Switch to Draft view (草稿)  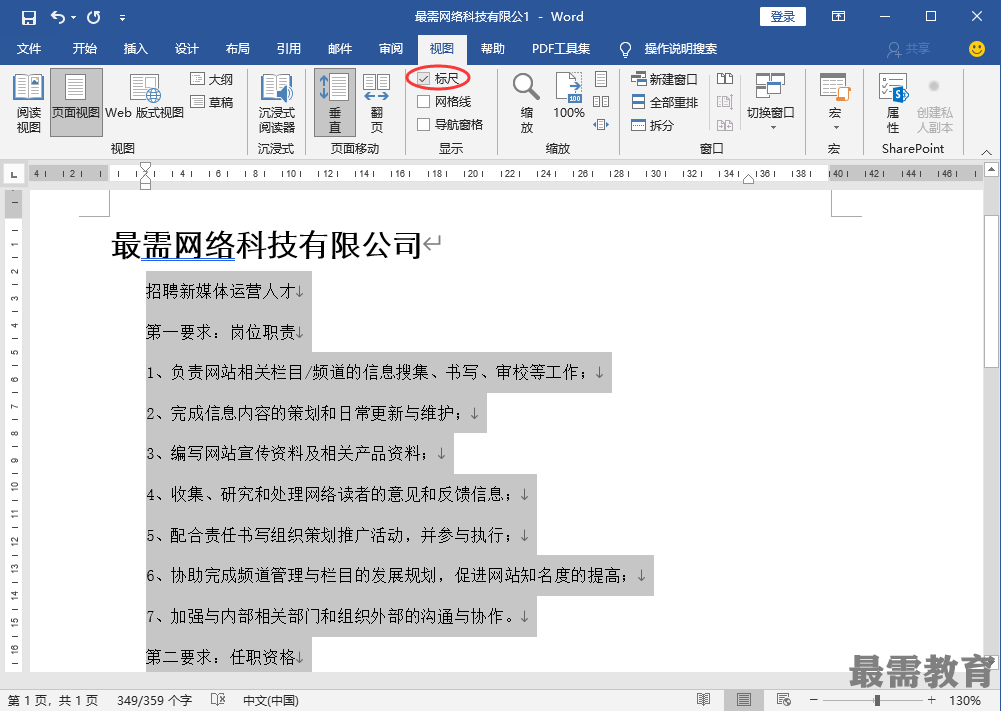(x=212, y=102)
